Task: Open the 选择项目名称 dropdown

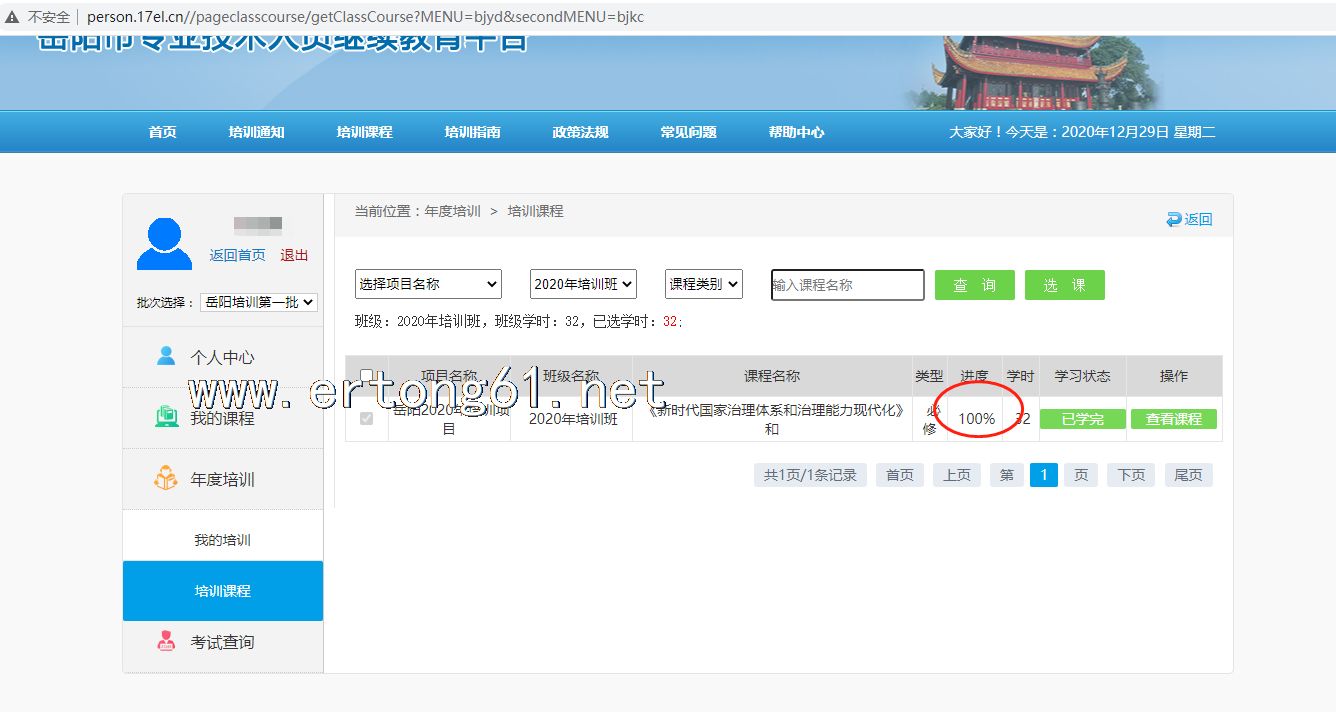Action: [428, 284]
